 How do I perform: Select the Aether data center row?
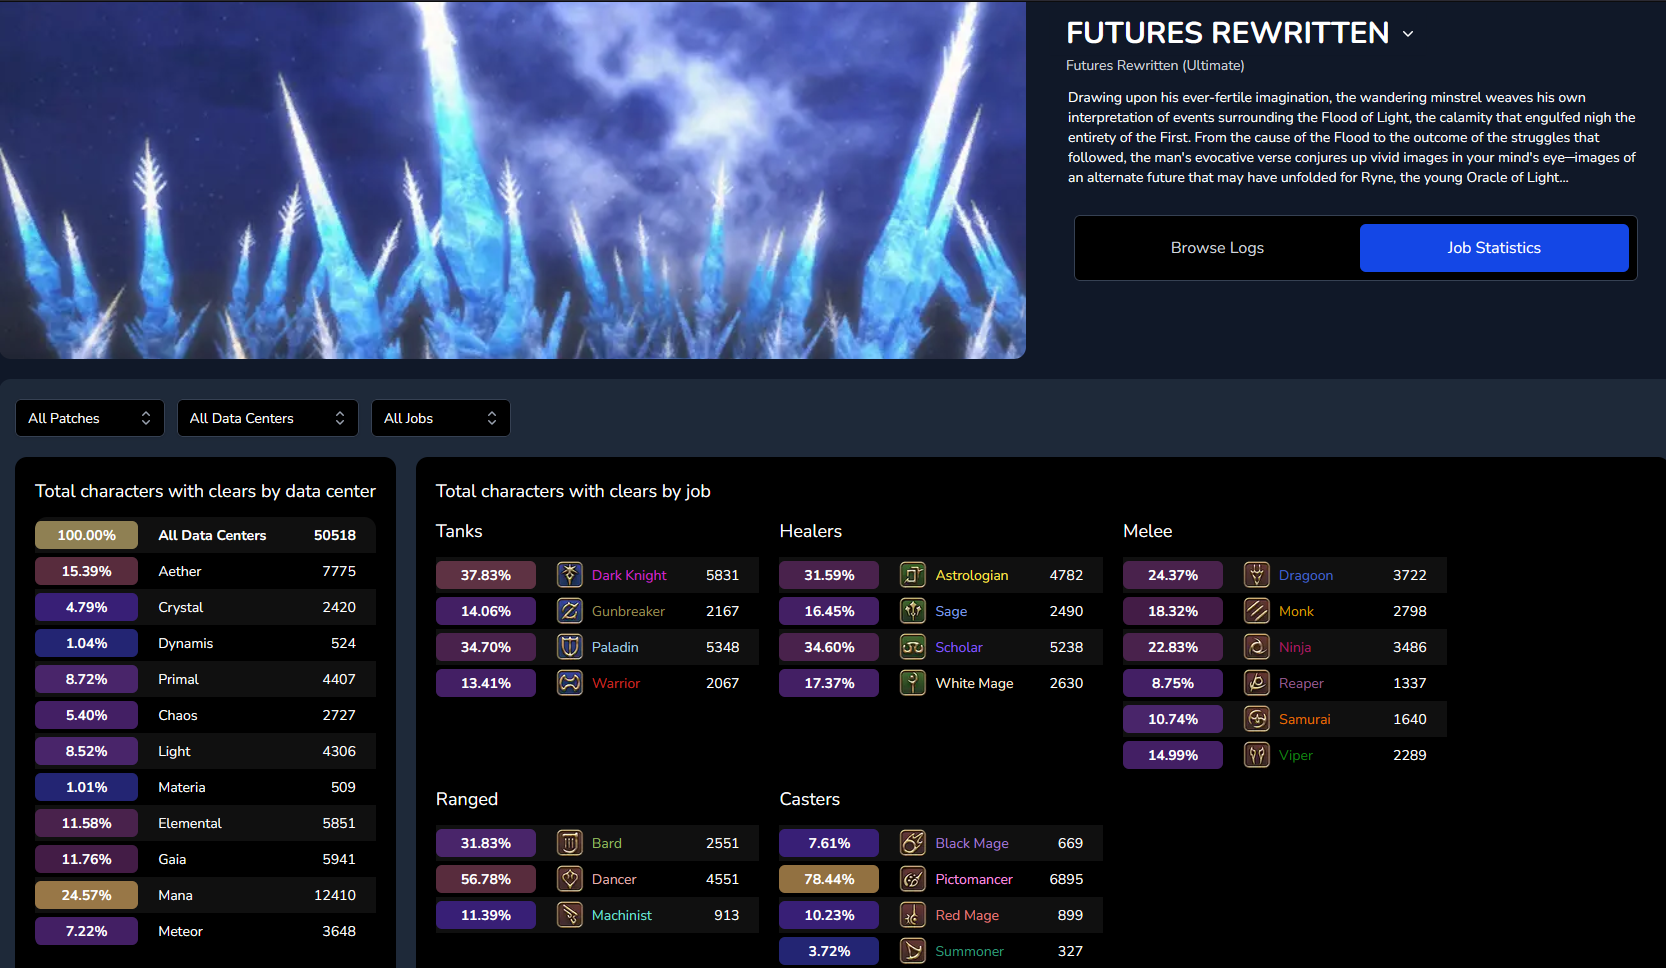205,571
